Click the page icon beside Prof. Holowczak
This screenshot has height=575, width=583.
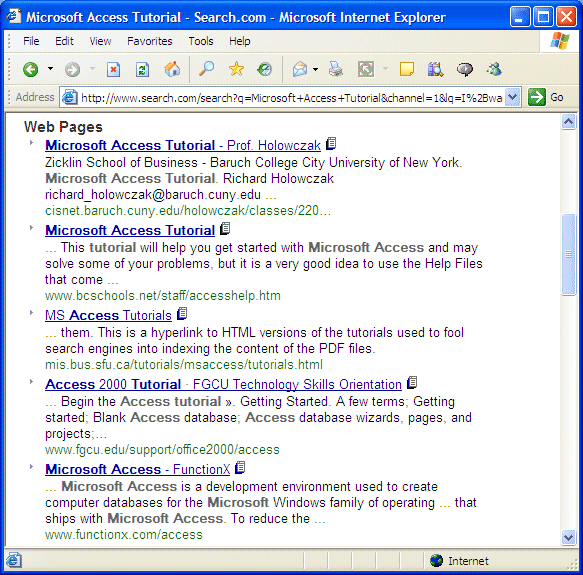pyautogui.click(x=331, y=143)
